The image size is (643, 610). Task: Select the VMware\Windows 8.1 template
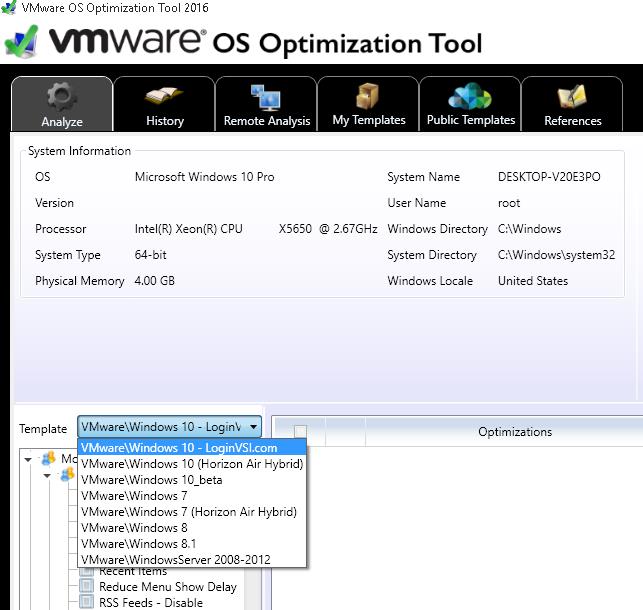(192, 544)
